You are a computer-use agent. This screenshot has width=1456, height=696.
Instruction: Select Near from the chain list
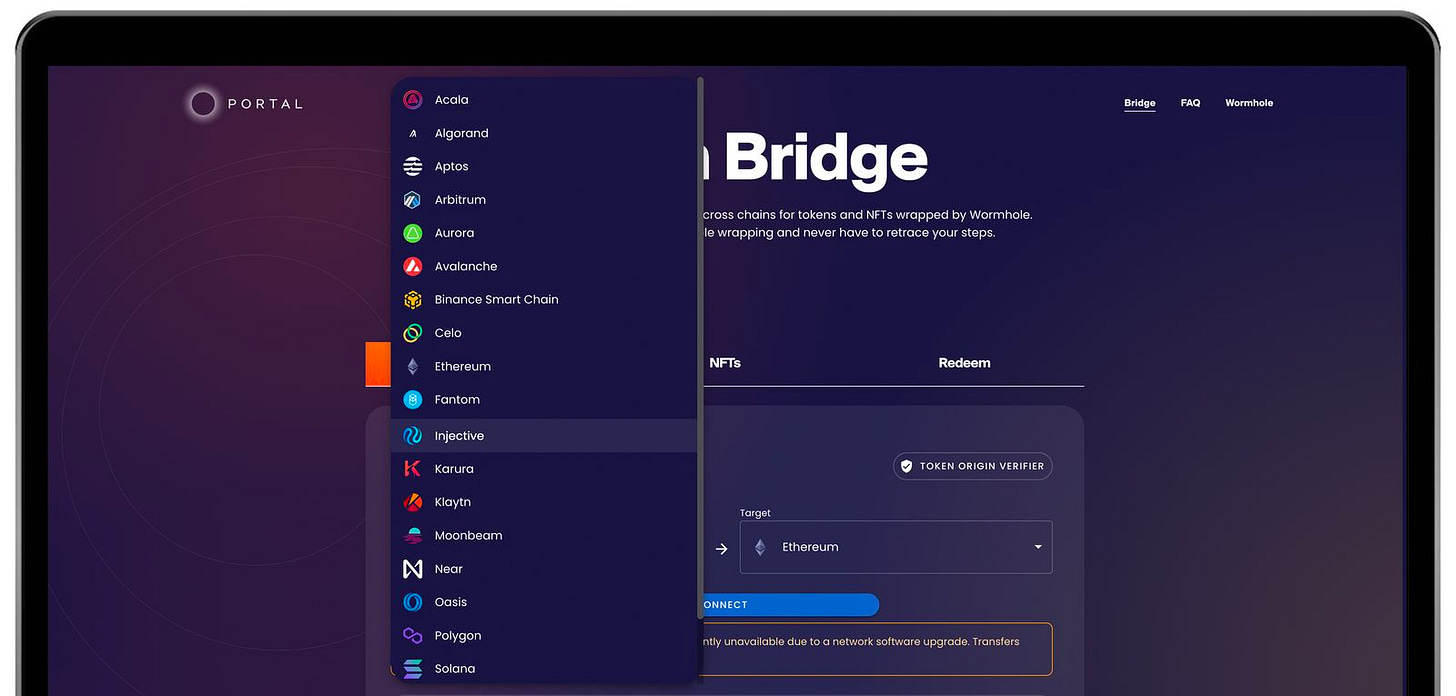tap(544, 569)
